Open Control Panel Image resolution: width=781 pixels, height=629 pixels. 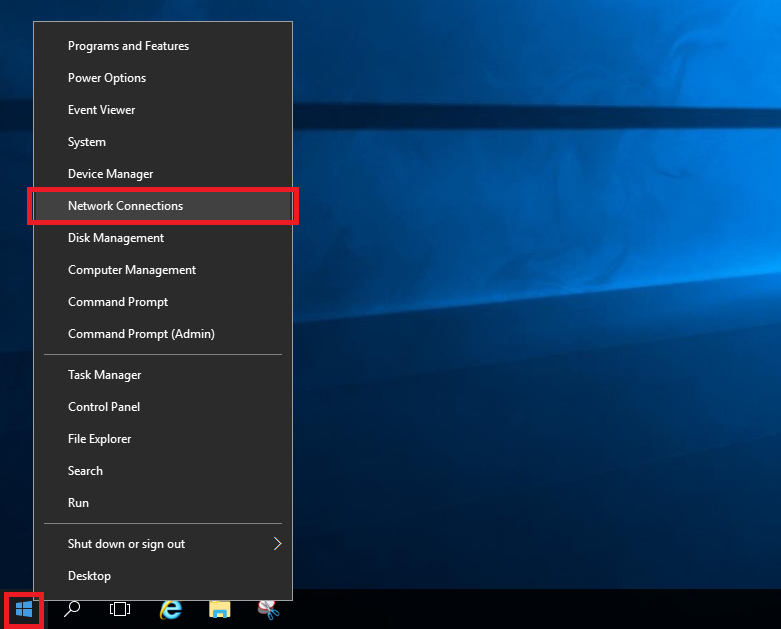tap(163, 406)
